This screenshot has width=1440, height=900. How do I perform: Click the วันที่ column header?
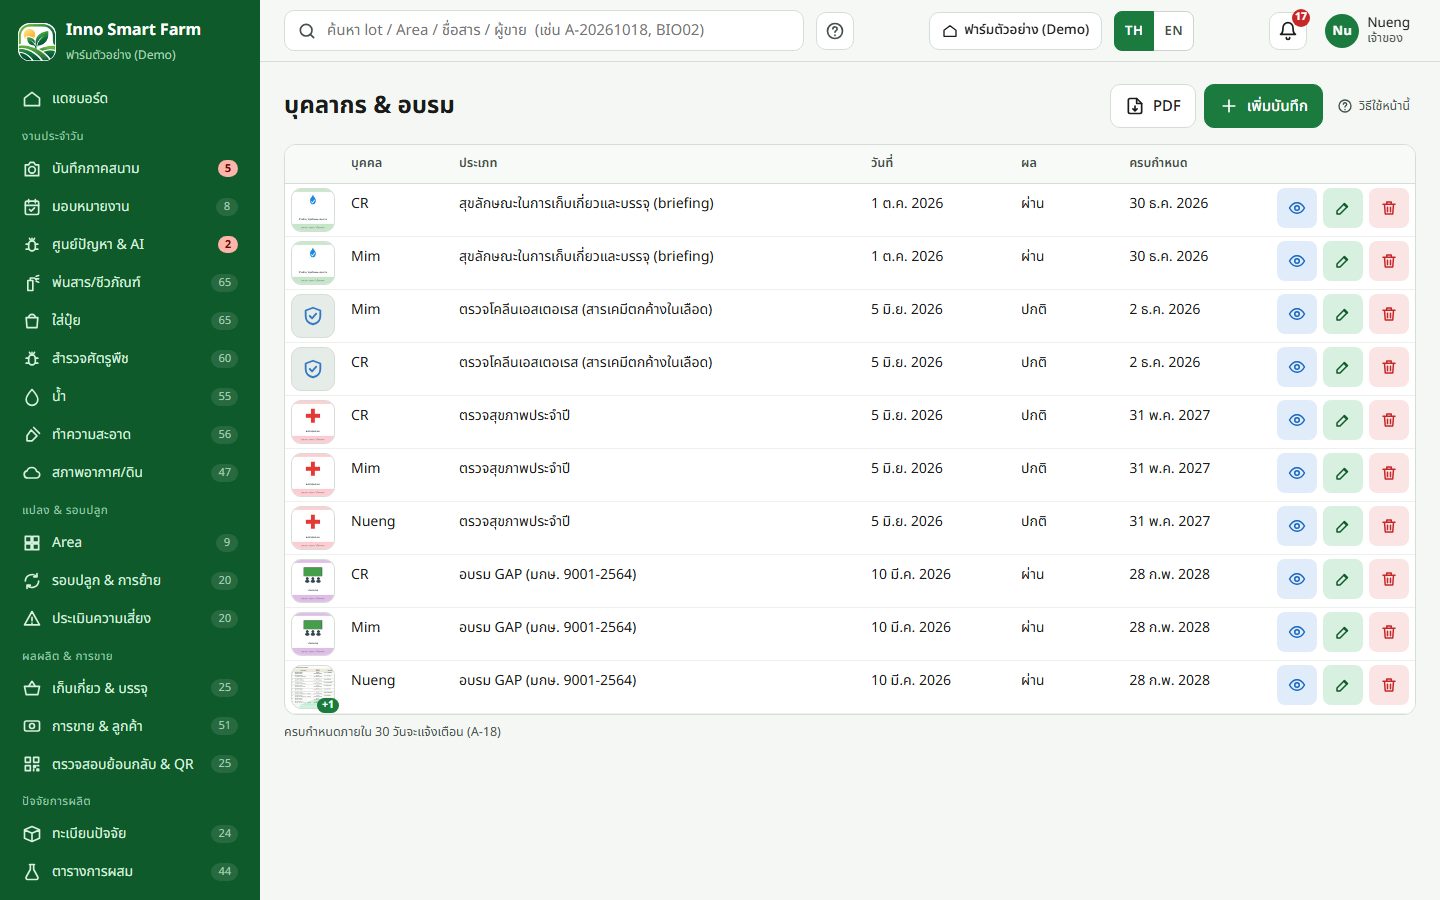(882, 163)
